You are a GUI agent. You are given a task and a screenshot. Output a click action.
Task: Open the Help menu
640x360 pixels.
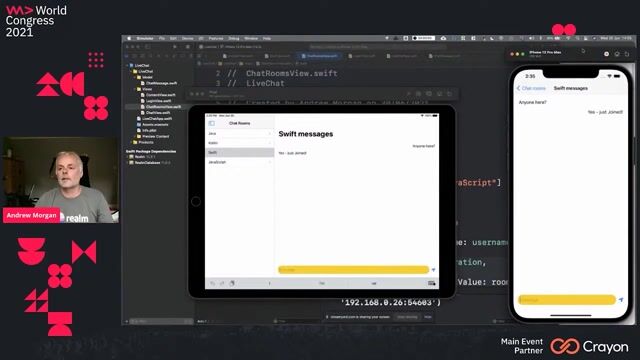(267, 38)
